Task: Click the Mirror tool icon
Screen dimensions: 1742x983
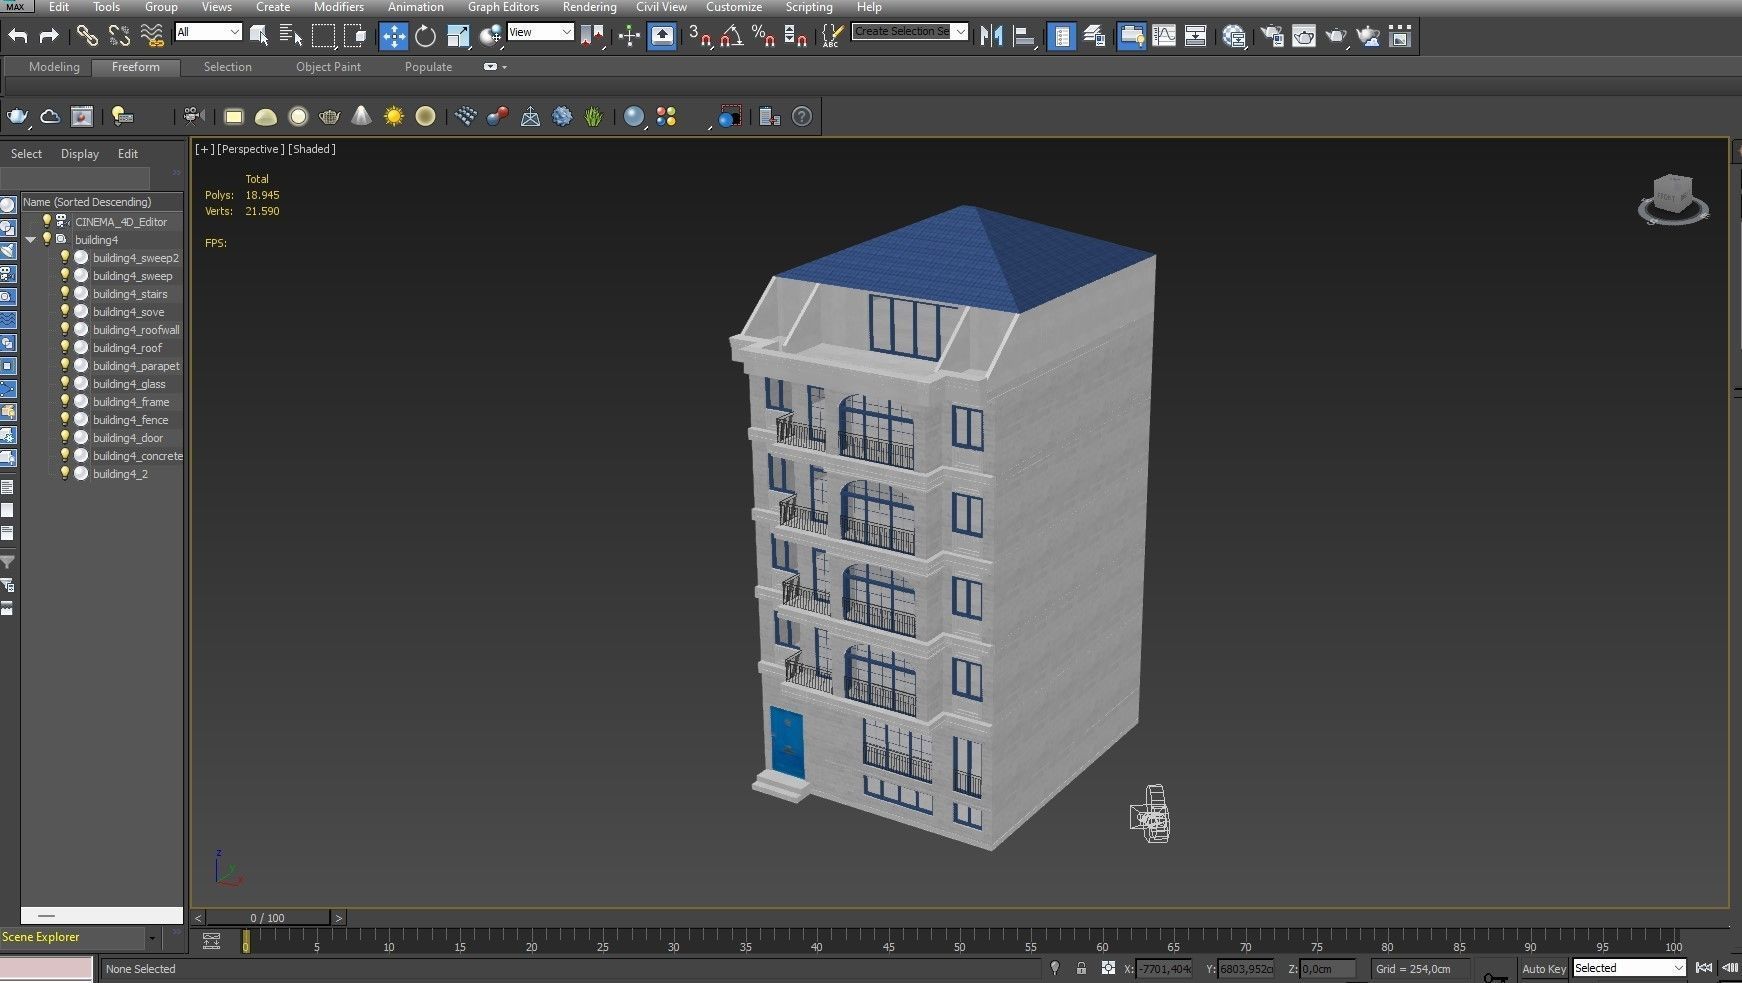Action: pyautogui.click(x=991, y=36)
